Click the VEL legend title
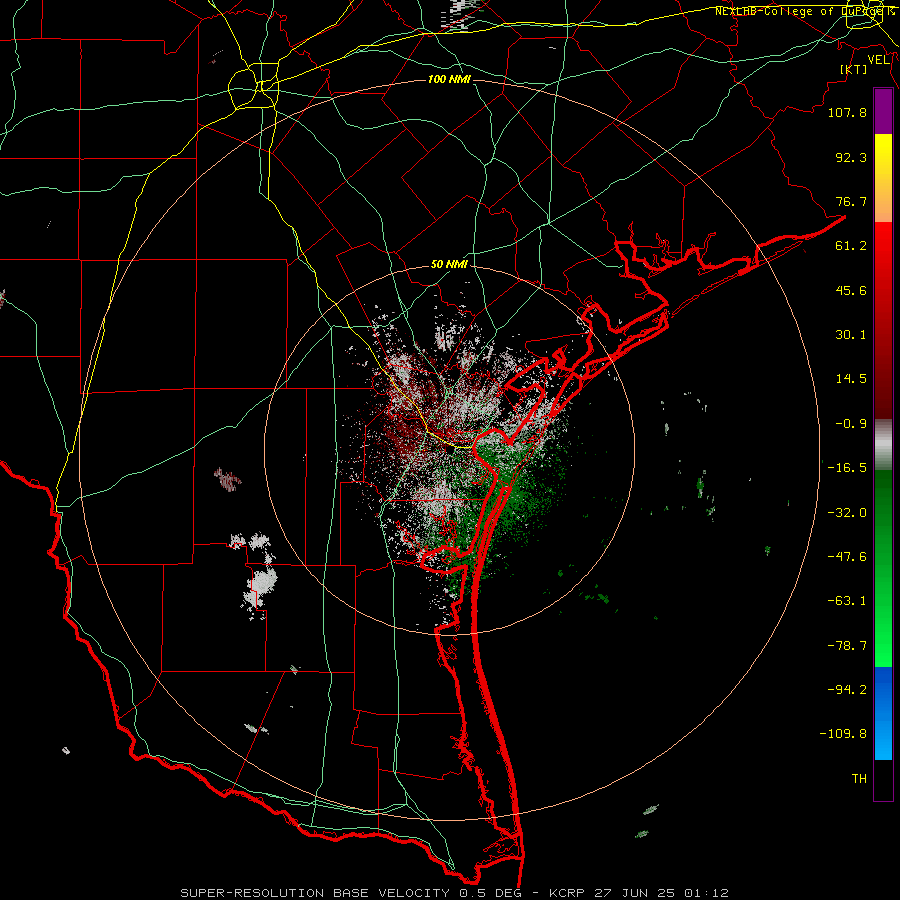The height and width of the screenshot is (900, 900). pos(879,59)
